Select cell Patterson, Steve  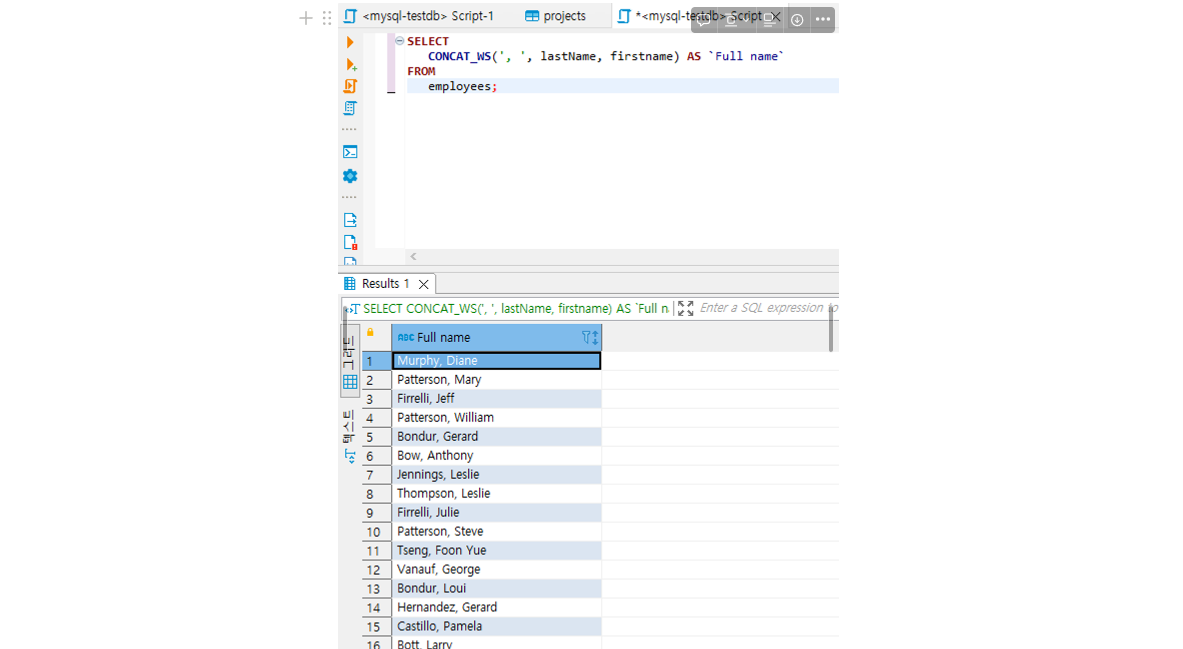pos(496,531)
